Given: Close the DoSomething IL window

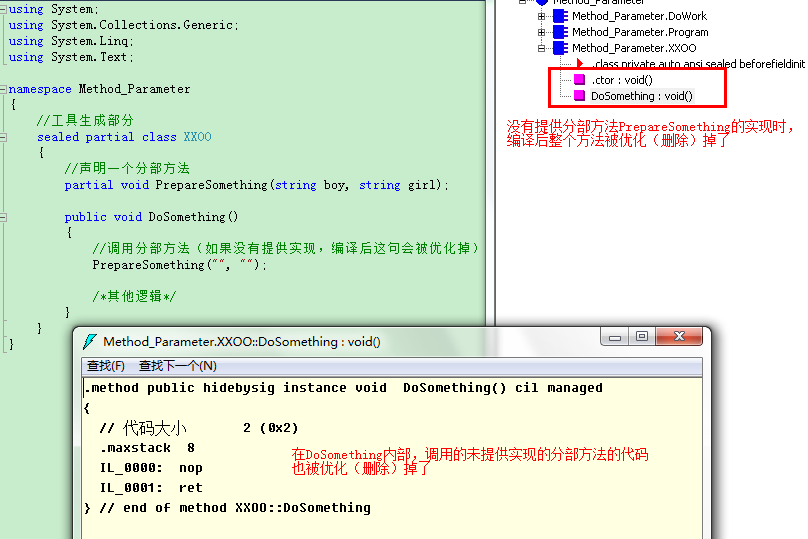Looking at the screenshot, I should [x=679, y=337].
